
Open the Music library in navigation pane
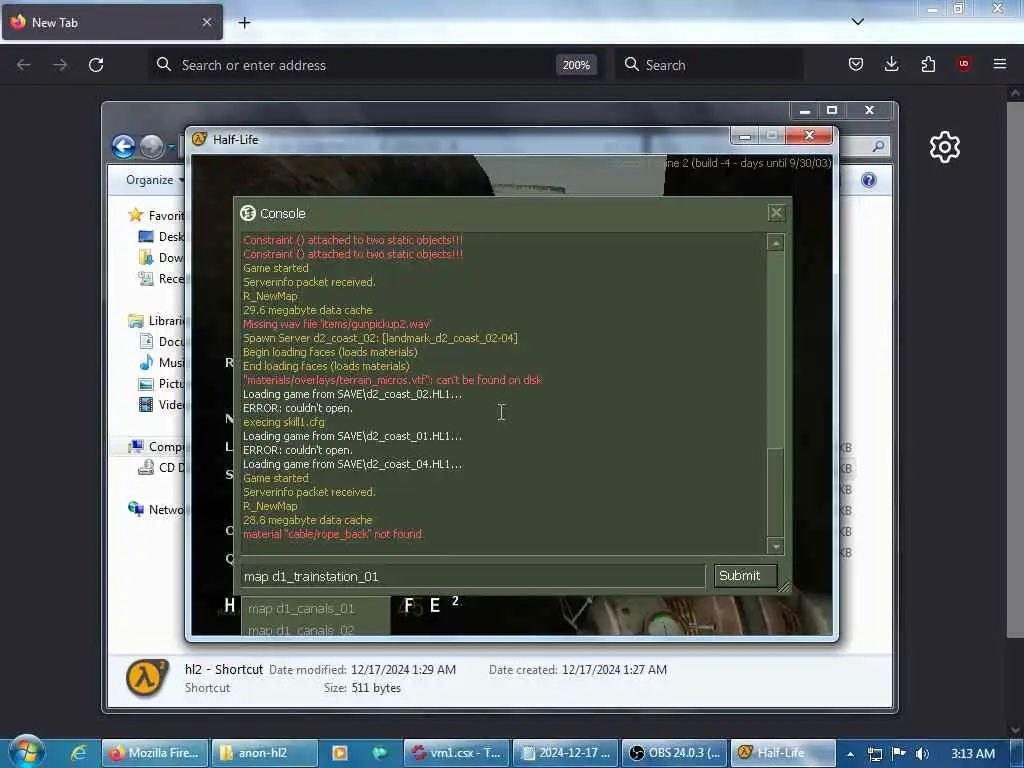coord(162,362)
